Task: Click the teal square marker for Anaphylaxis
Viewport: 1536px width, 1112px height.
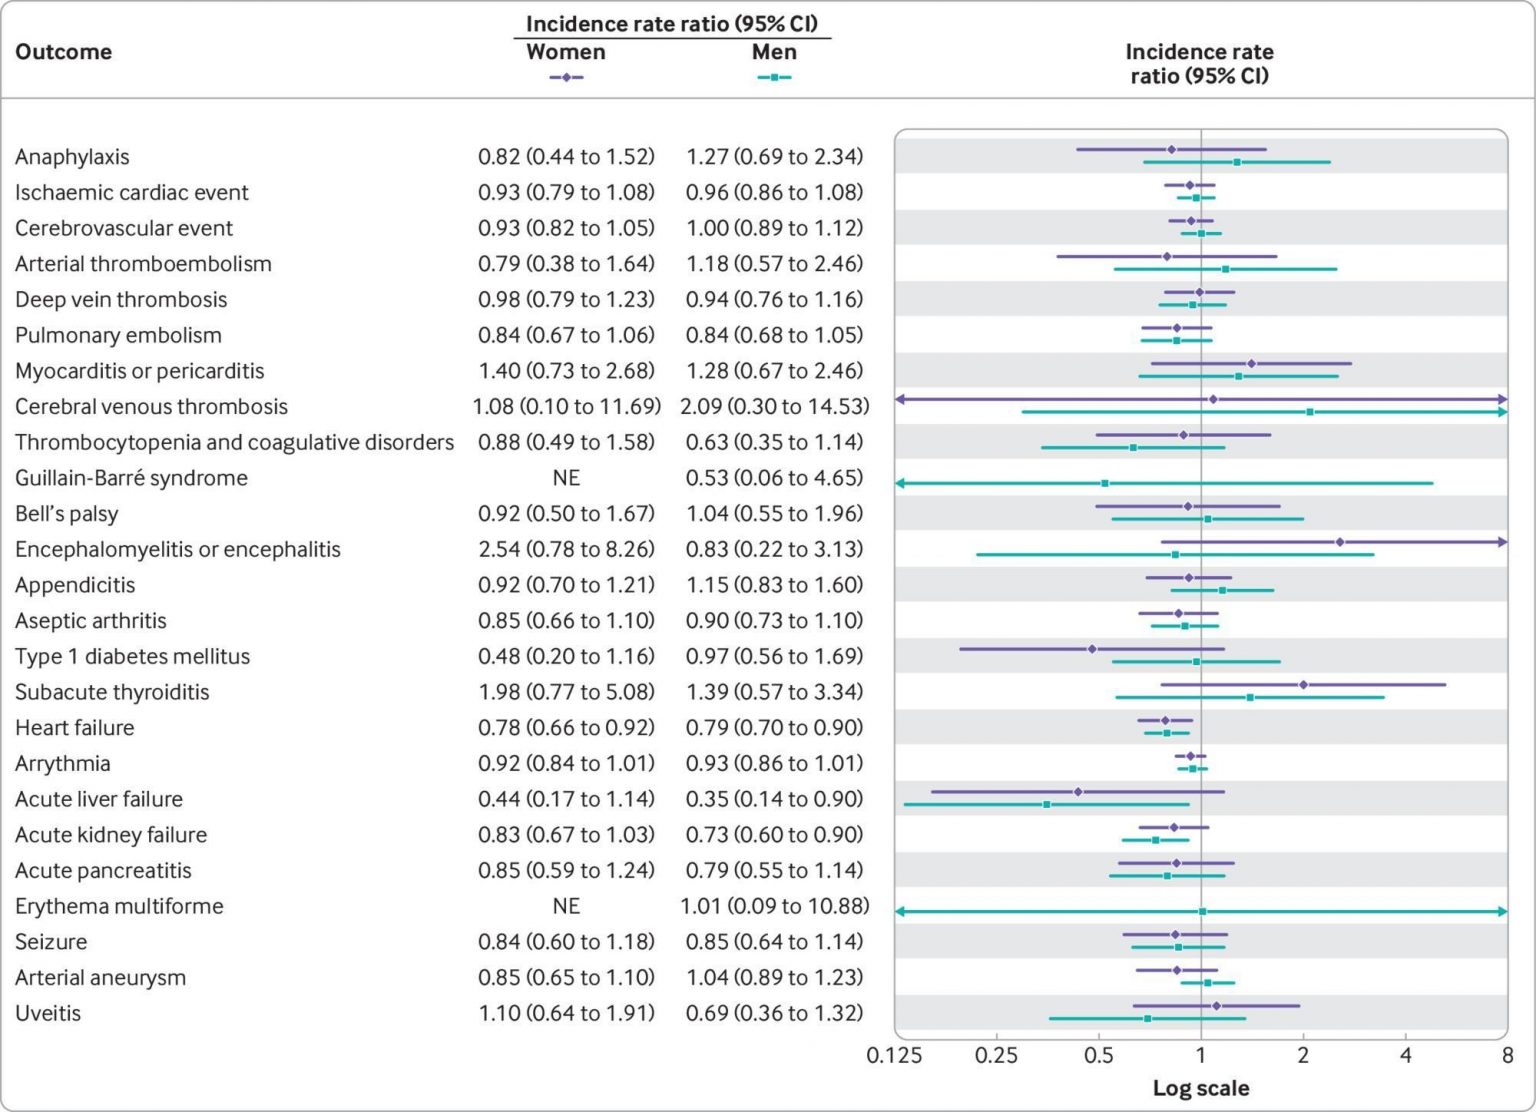Action: [1237, 162]
